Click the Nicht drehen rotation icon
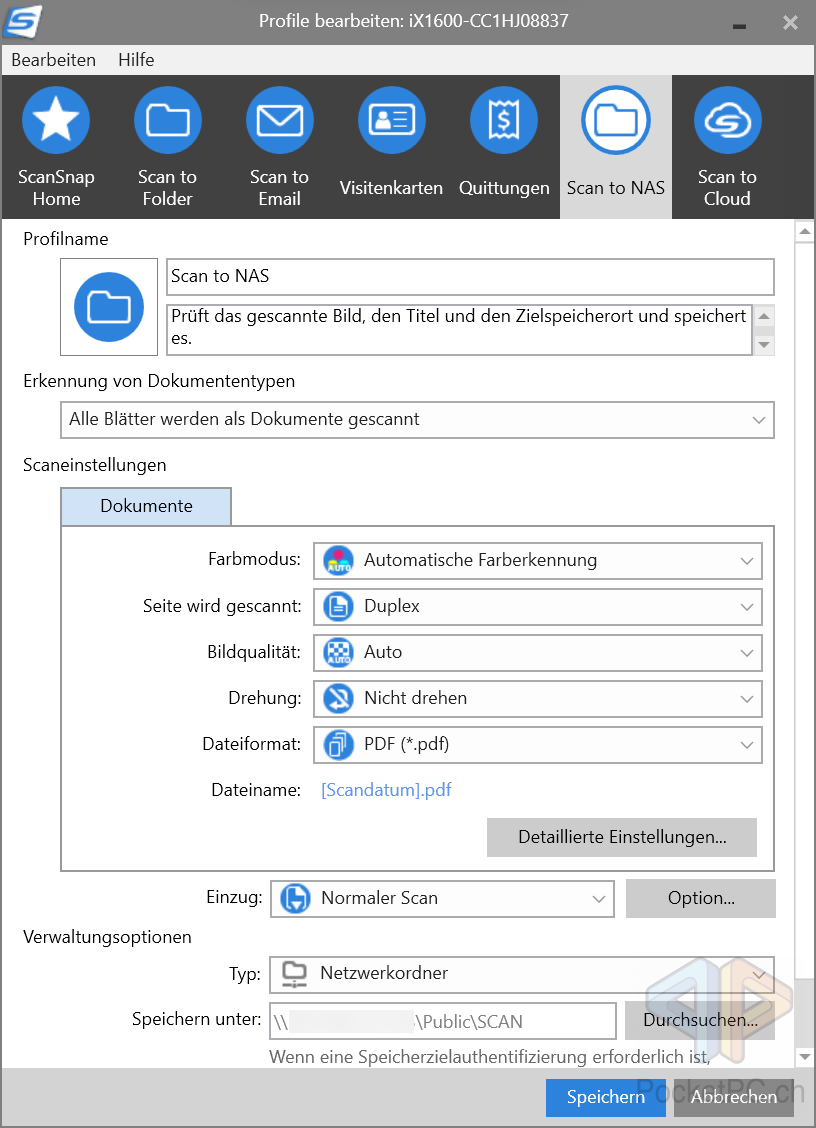 click(338, 699)
